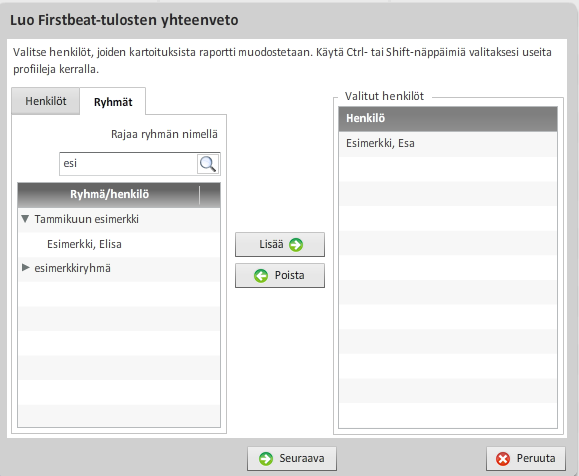Collapse the Tammikuun esimerkki group
579x476 pixels.
click(25, 219)
